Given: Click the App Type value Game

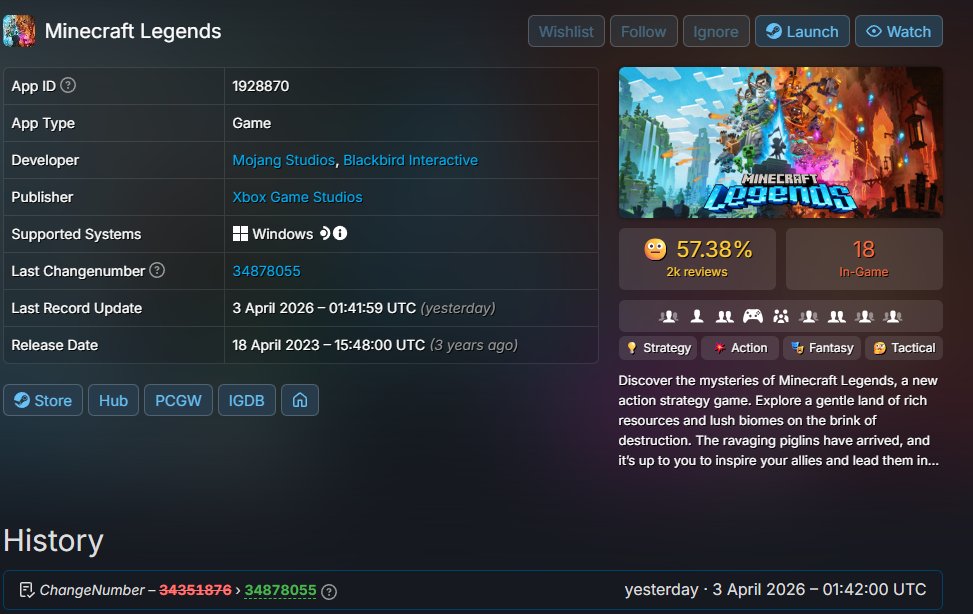Looking at the screenshot, I should coord(251,123).
